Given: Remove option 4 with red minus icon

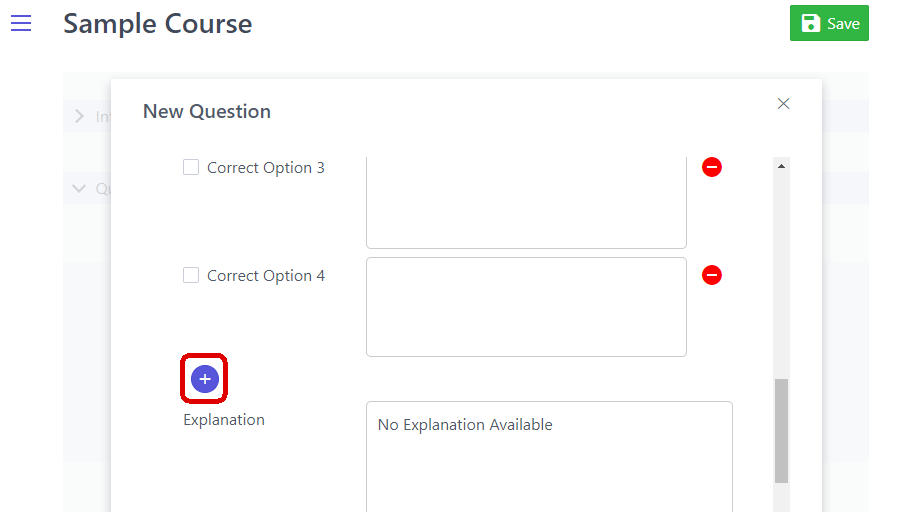Looking at the screenshot, I should point(712,275).
